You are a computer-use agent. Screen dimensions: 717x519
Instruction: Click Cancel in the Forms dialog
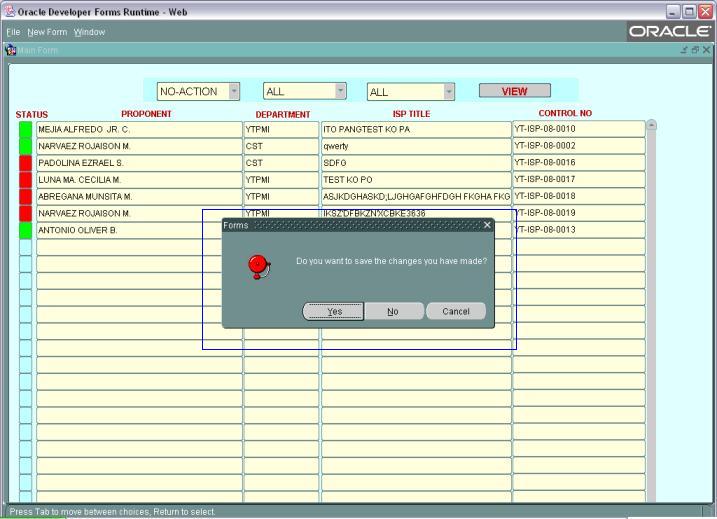point(456,311)
